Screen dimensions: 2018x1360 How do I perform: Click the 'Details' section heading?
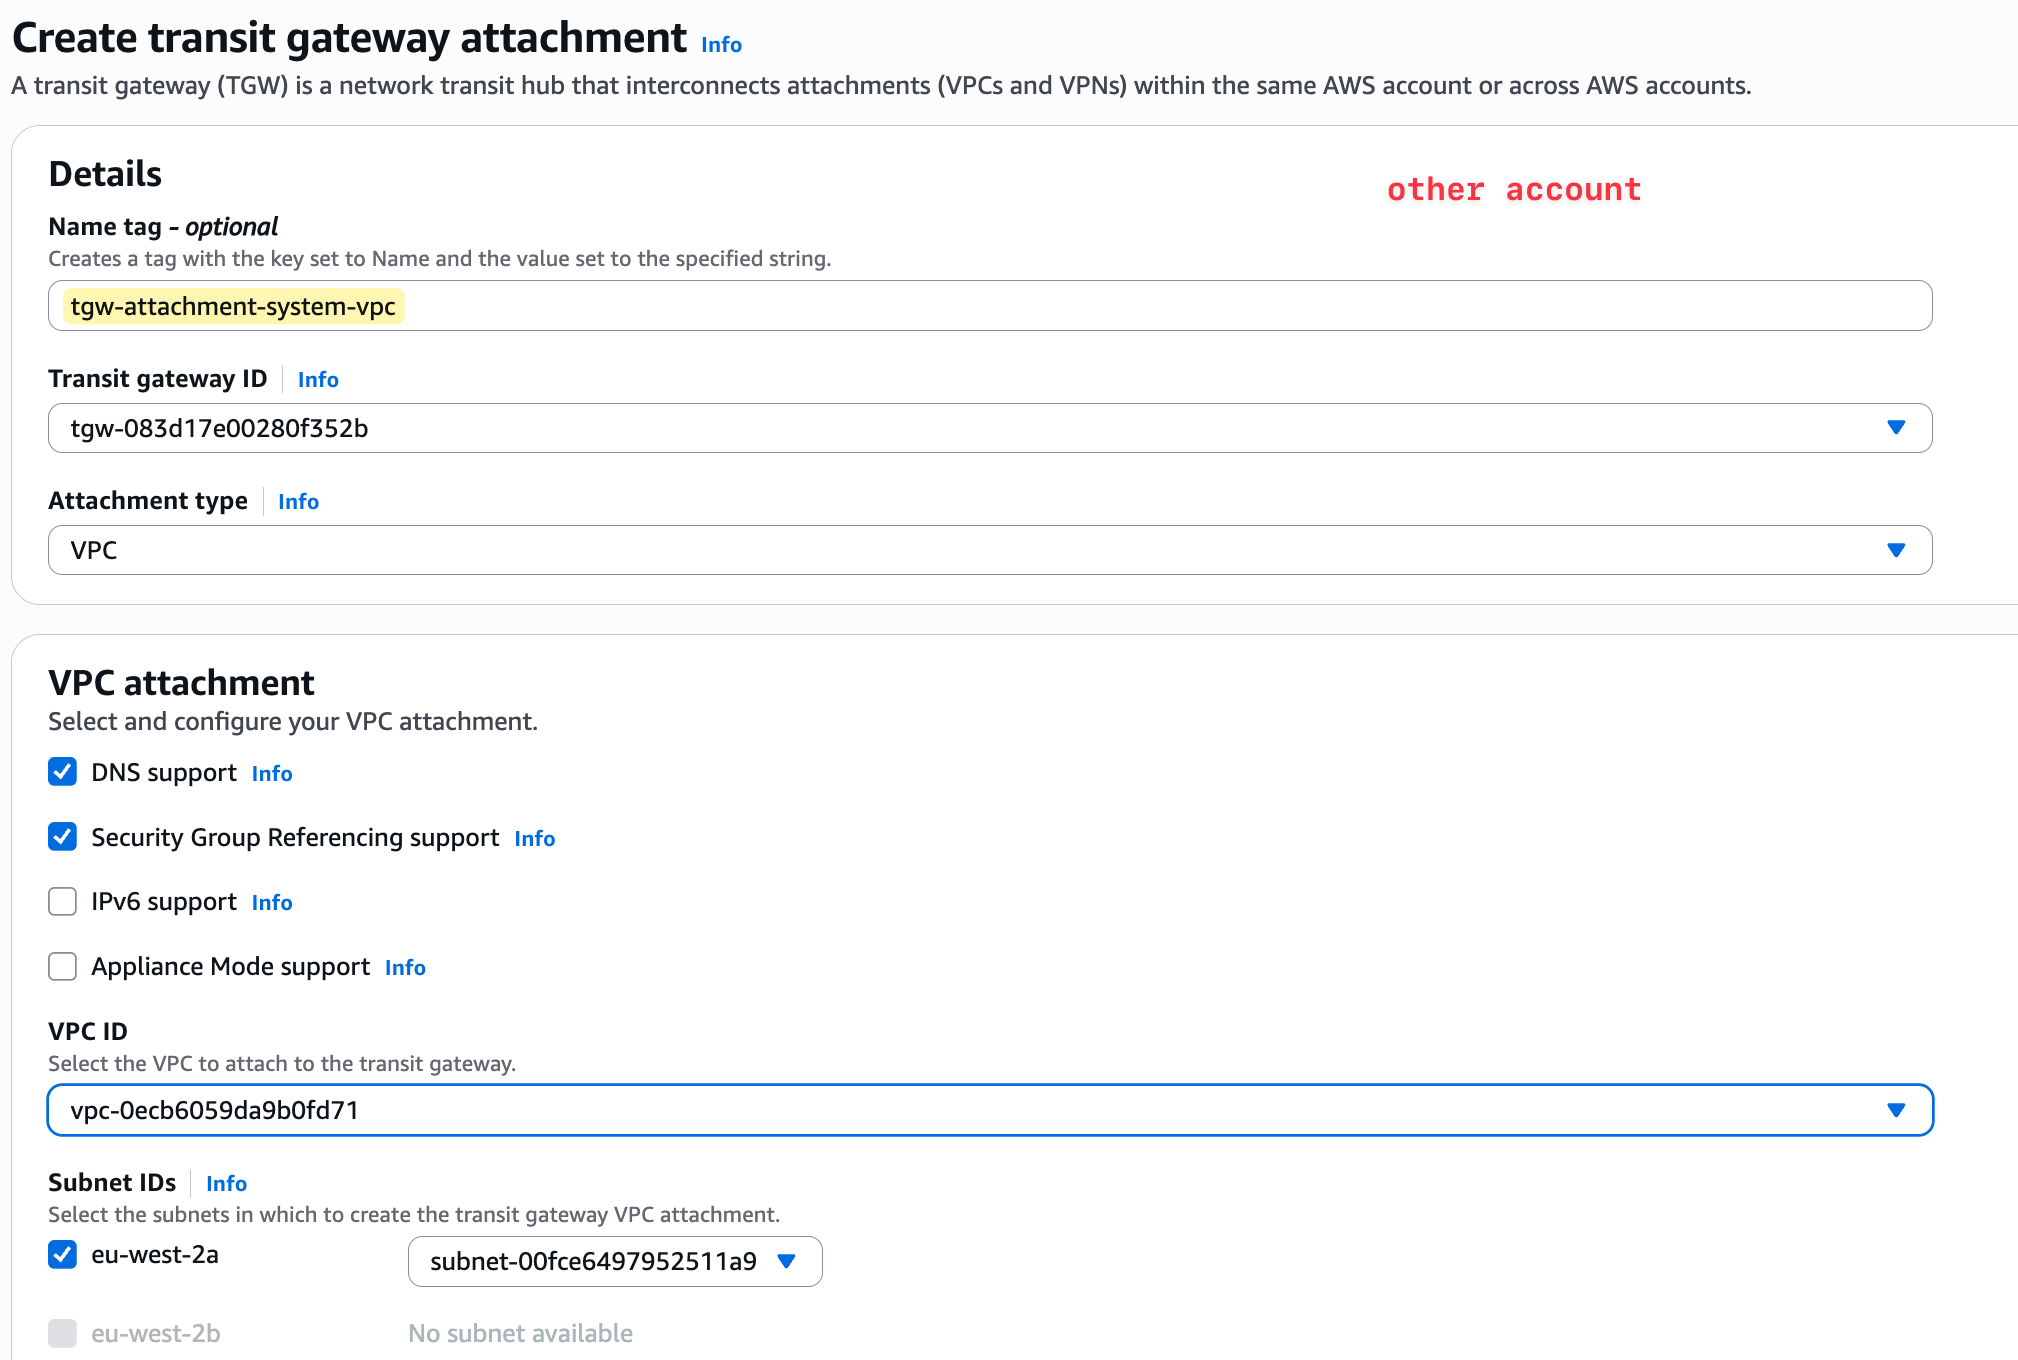[105, 174]
